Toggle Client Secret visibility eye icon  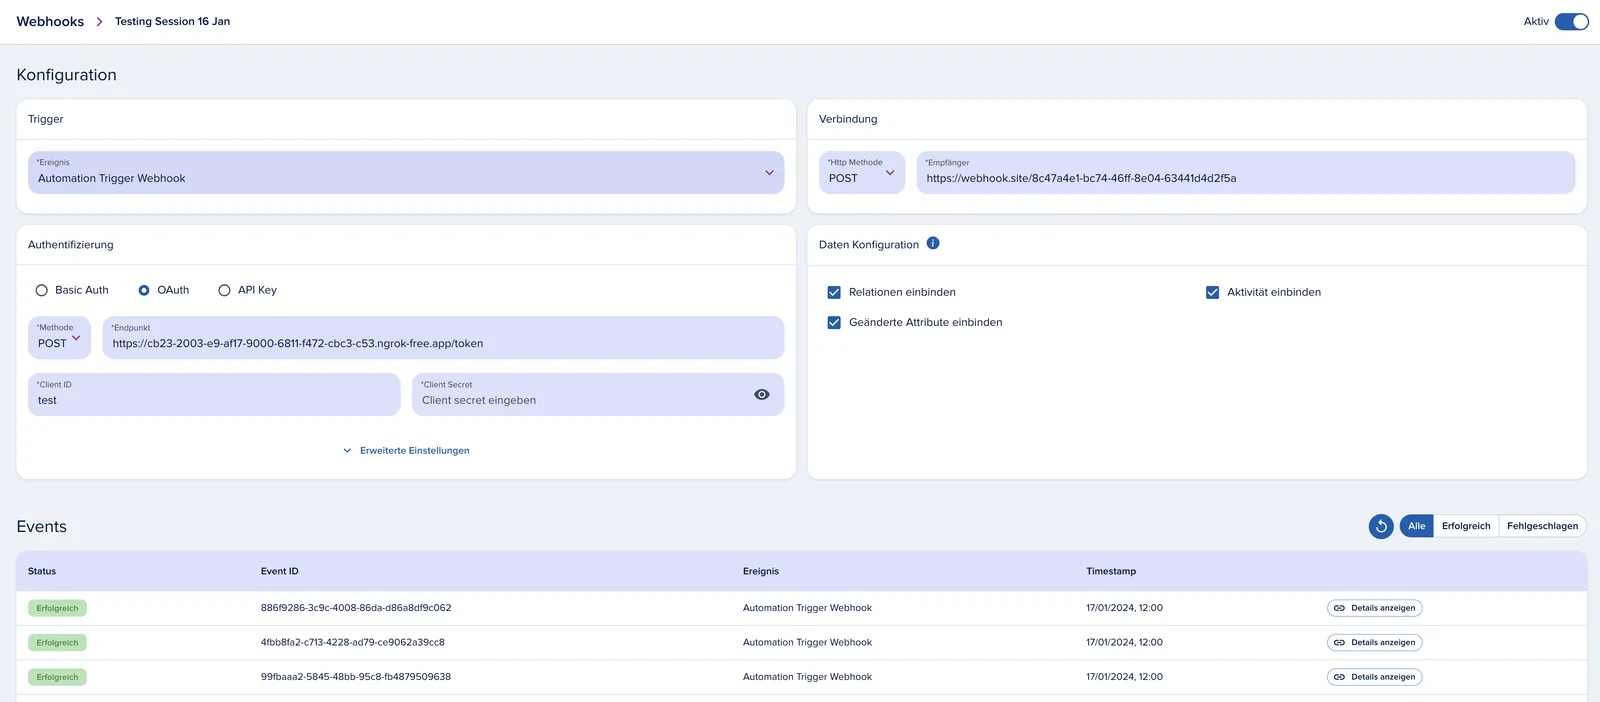(x=762, y=395)
